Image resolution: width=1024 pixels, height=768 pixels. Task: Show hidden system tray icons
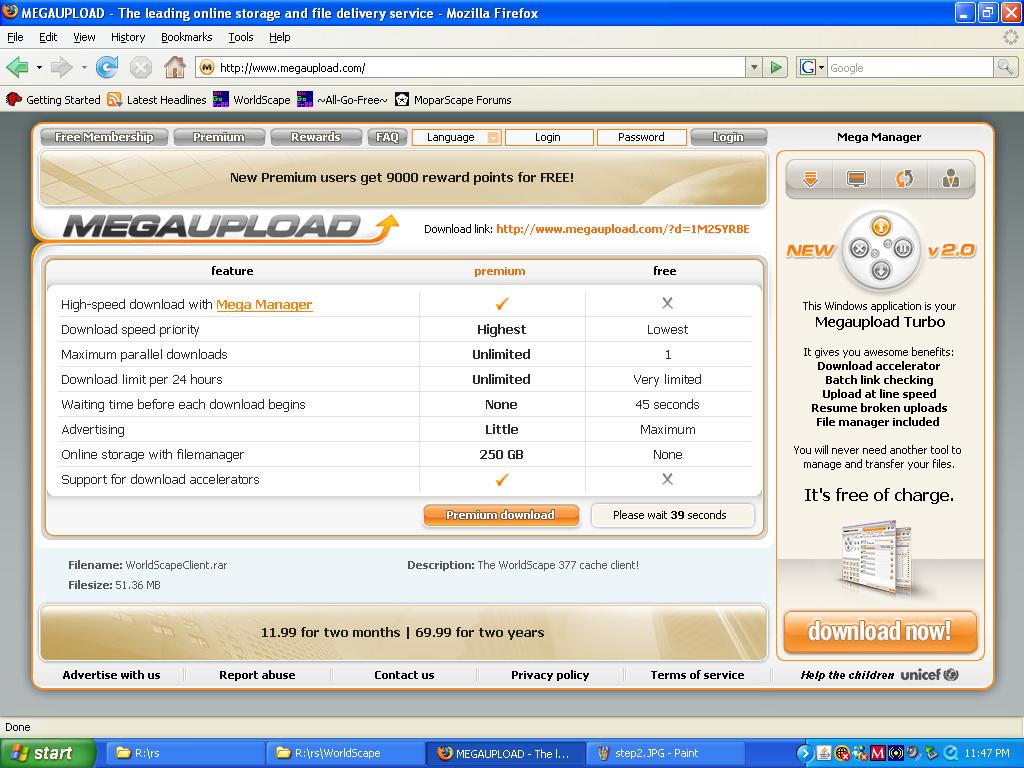click(x=804, y=753)
